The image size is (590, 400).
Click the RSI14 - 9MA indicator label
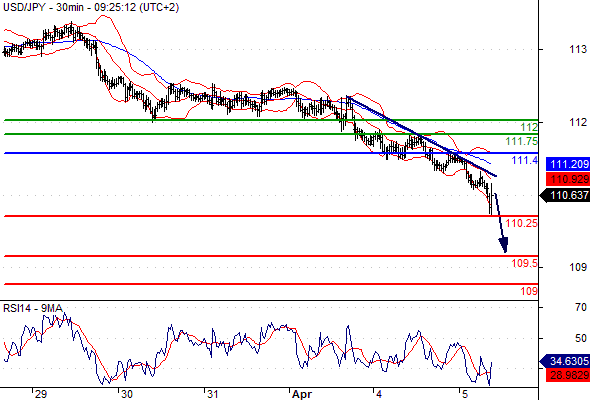point(33,308)
